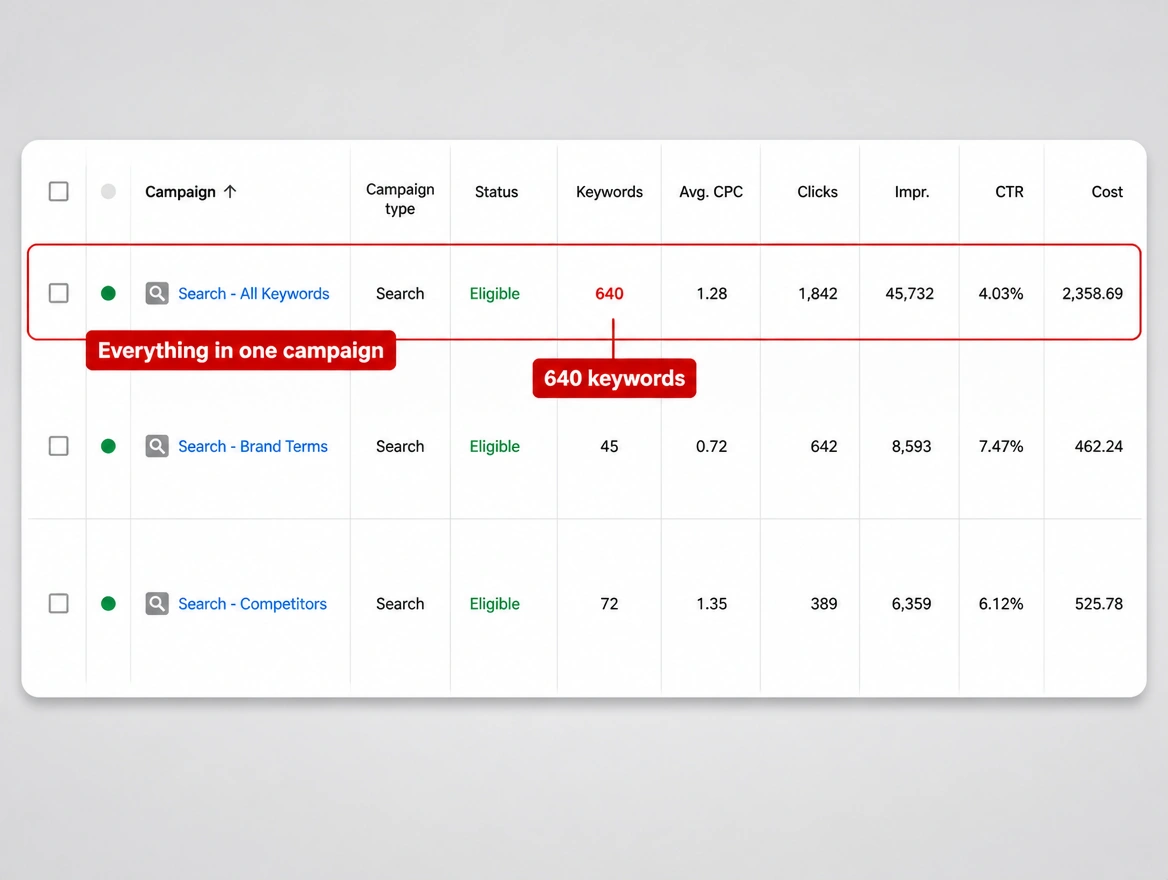Click the 72 keywords value
This screenshot has height=880, width=1168.
click(x=609, y=604)
